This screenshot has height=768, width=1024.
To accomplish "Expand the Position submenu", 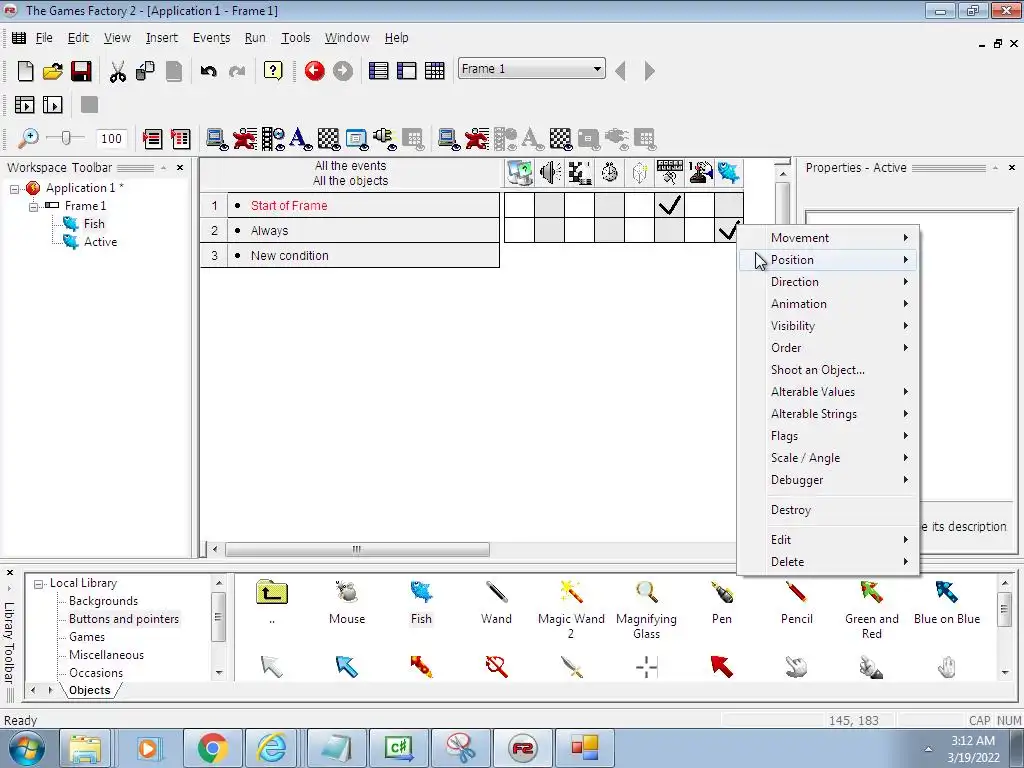I will tap(829, 260).
